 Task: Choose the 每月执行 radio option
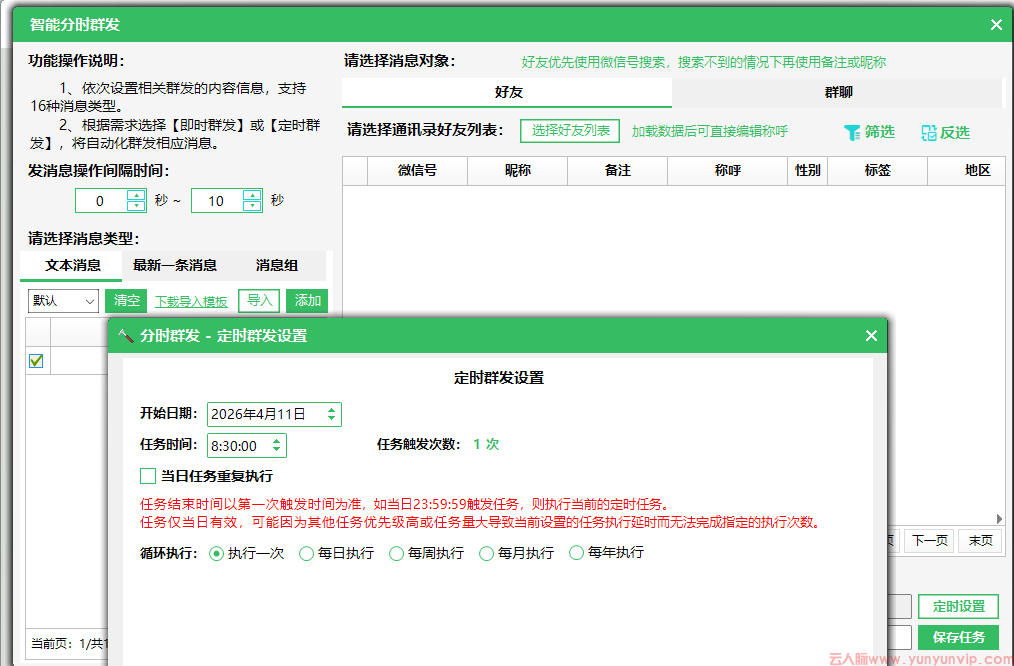(x=487, y=553)
